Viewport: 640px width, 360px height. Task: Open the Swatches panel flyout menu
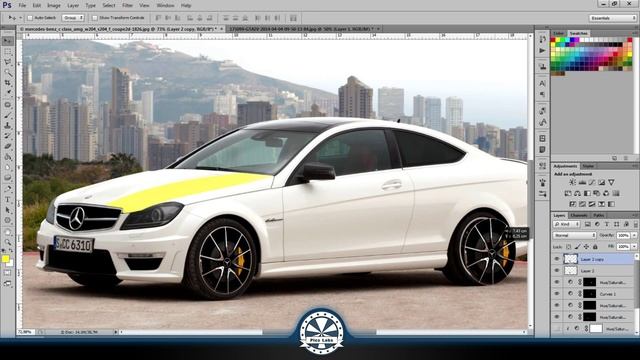coord(636,33)
